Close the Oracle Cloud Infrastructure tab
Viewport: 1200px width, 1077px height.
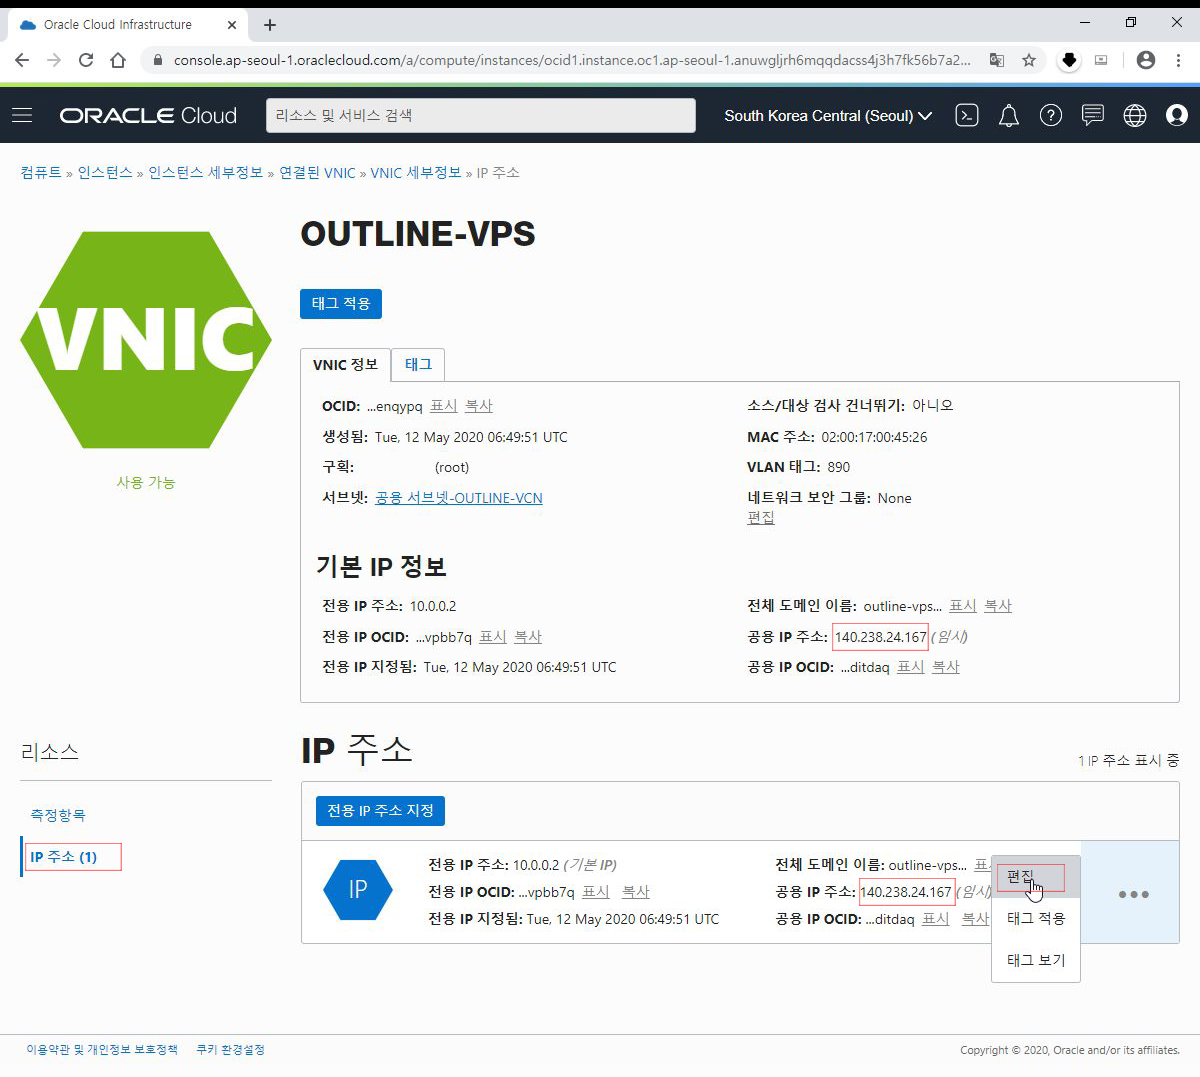pos(232,25)
